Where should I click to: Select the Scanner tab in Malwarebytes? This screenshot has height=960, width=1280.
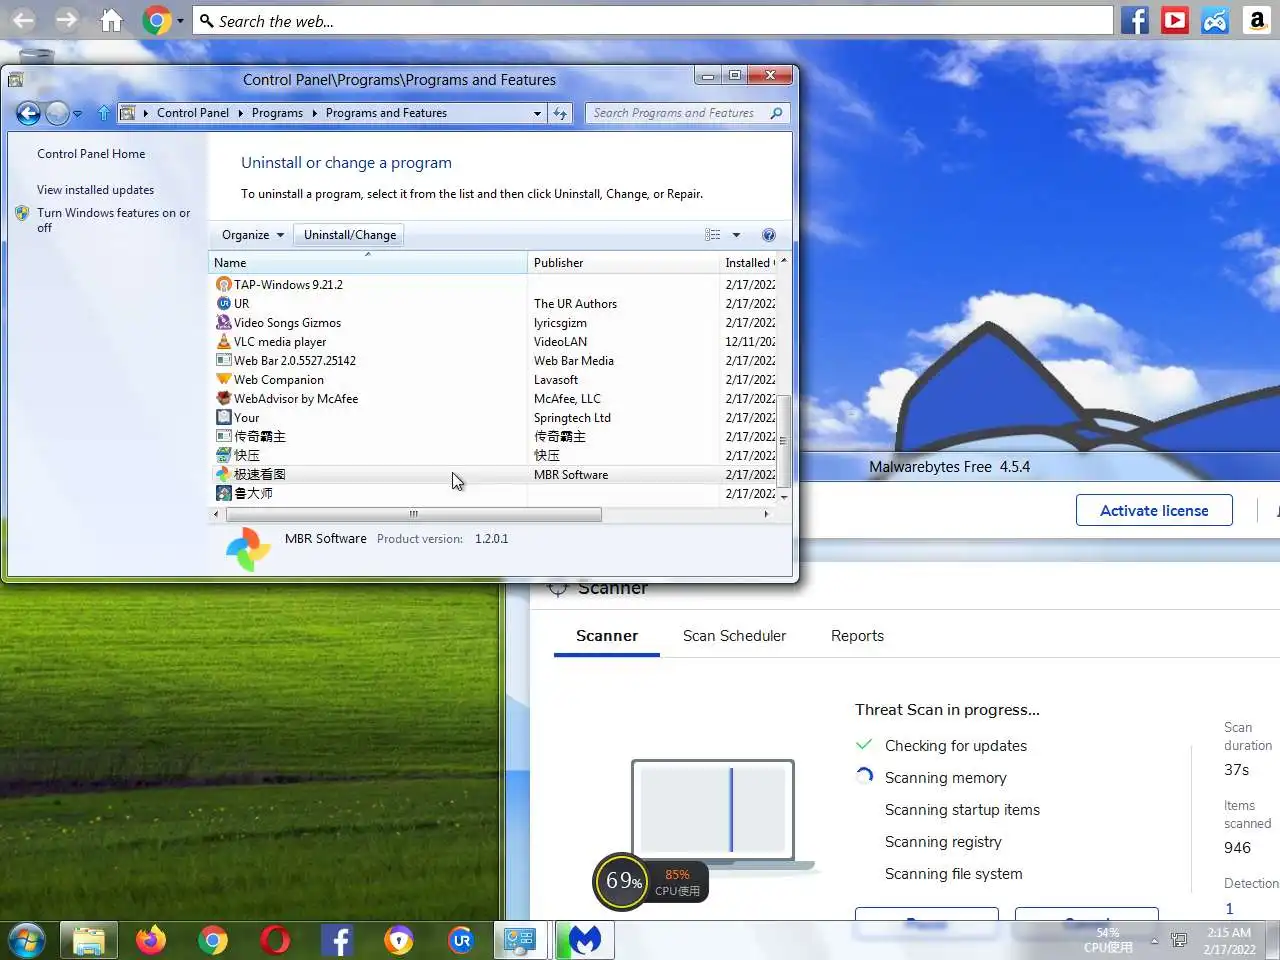coord(607,636)
